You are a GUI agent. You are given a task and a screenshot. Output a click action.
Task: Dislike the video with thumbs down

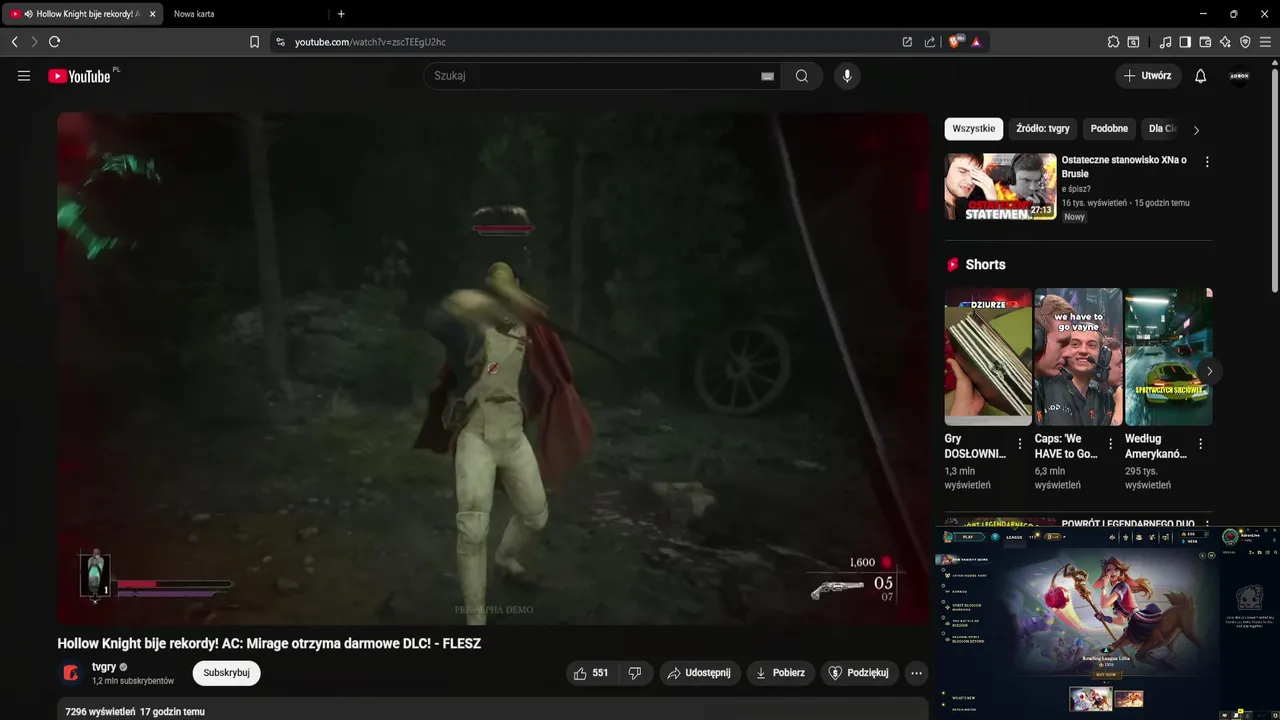point(635,673)
